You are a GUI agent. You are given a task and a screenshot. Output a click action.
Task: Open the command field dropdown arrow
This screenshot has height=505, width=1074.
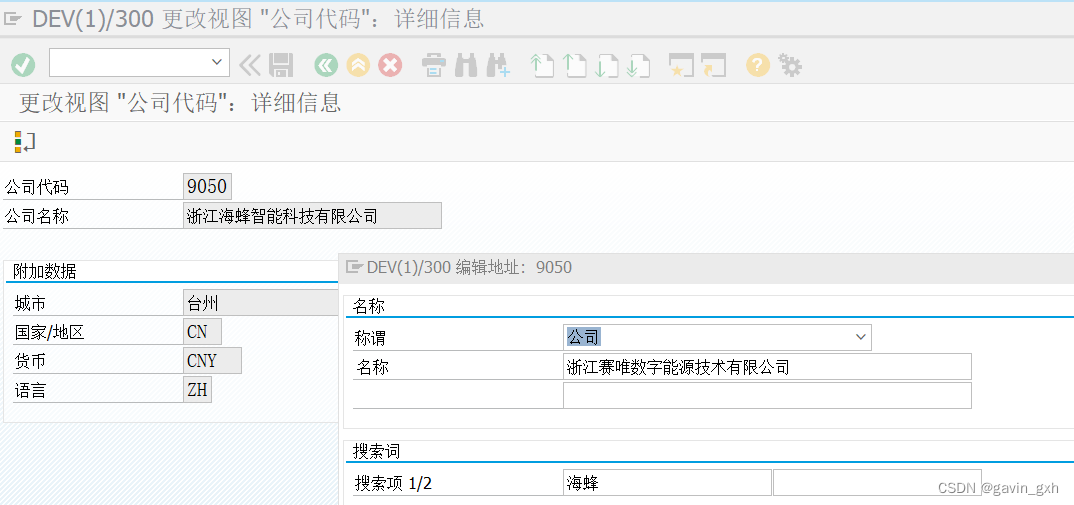(217, 62)
